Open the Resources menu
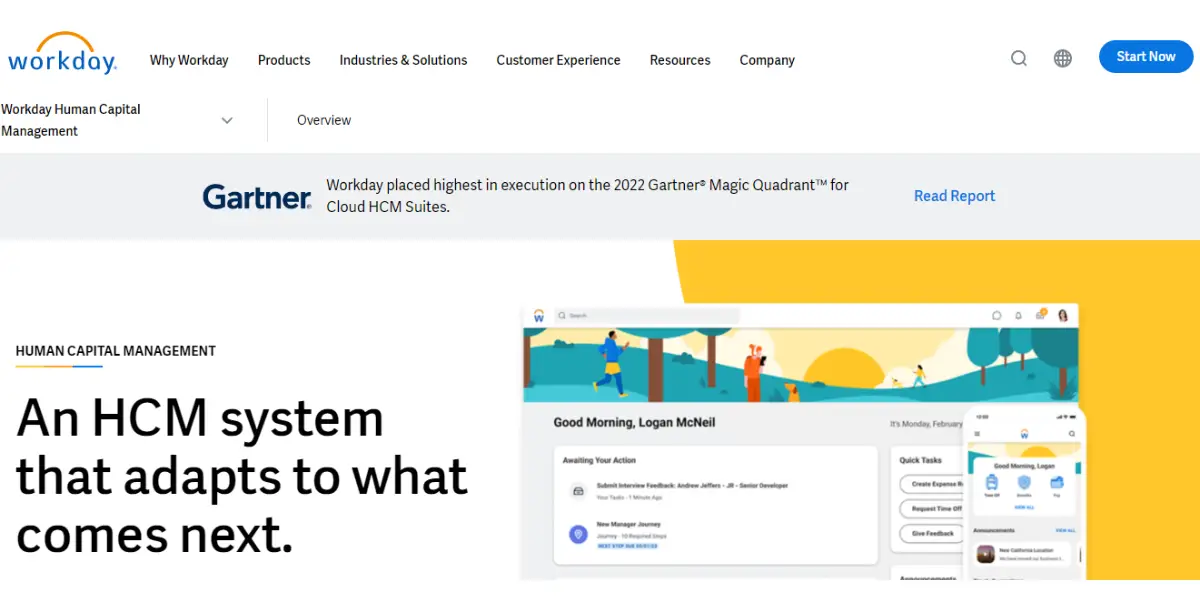 tap(680, 60)
